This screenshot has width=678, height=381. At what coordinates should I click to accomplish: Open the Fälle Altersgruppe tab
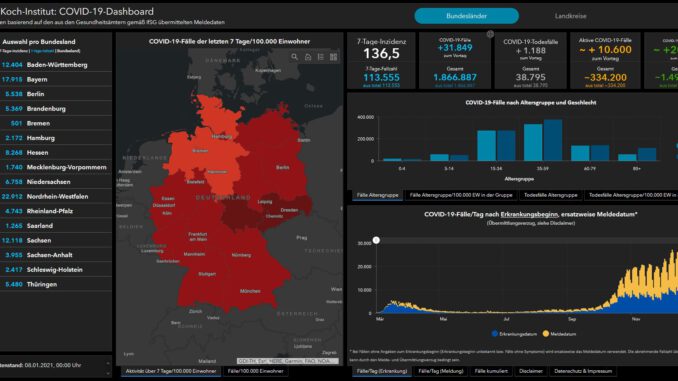click(377, 195)
